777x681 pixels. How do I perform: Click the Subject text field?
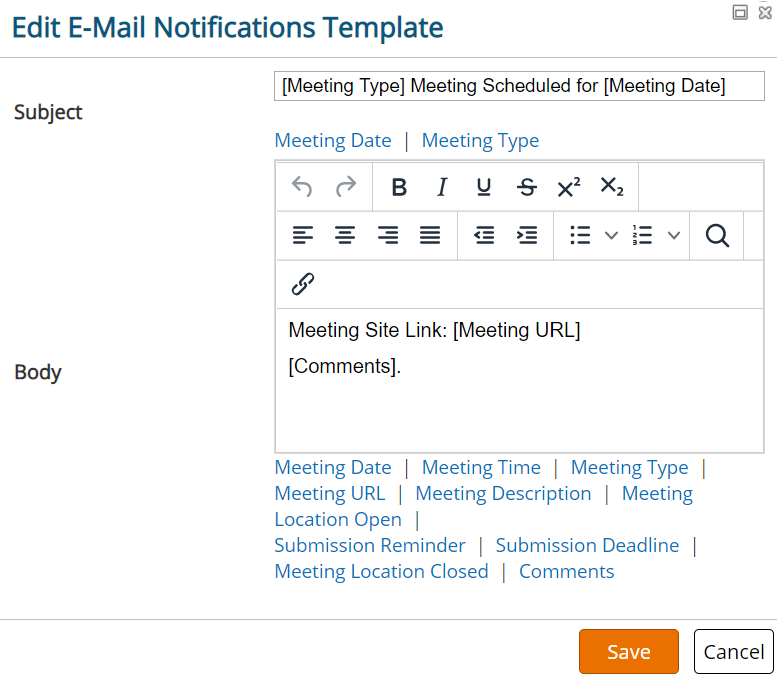519,86
